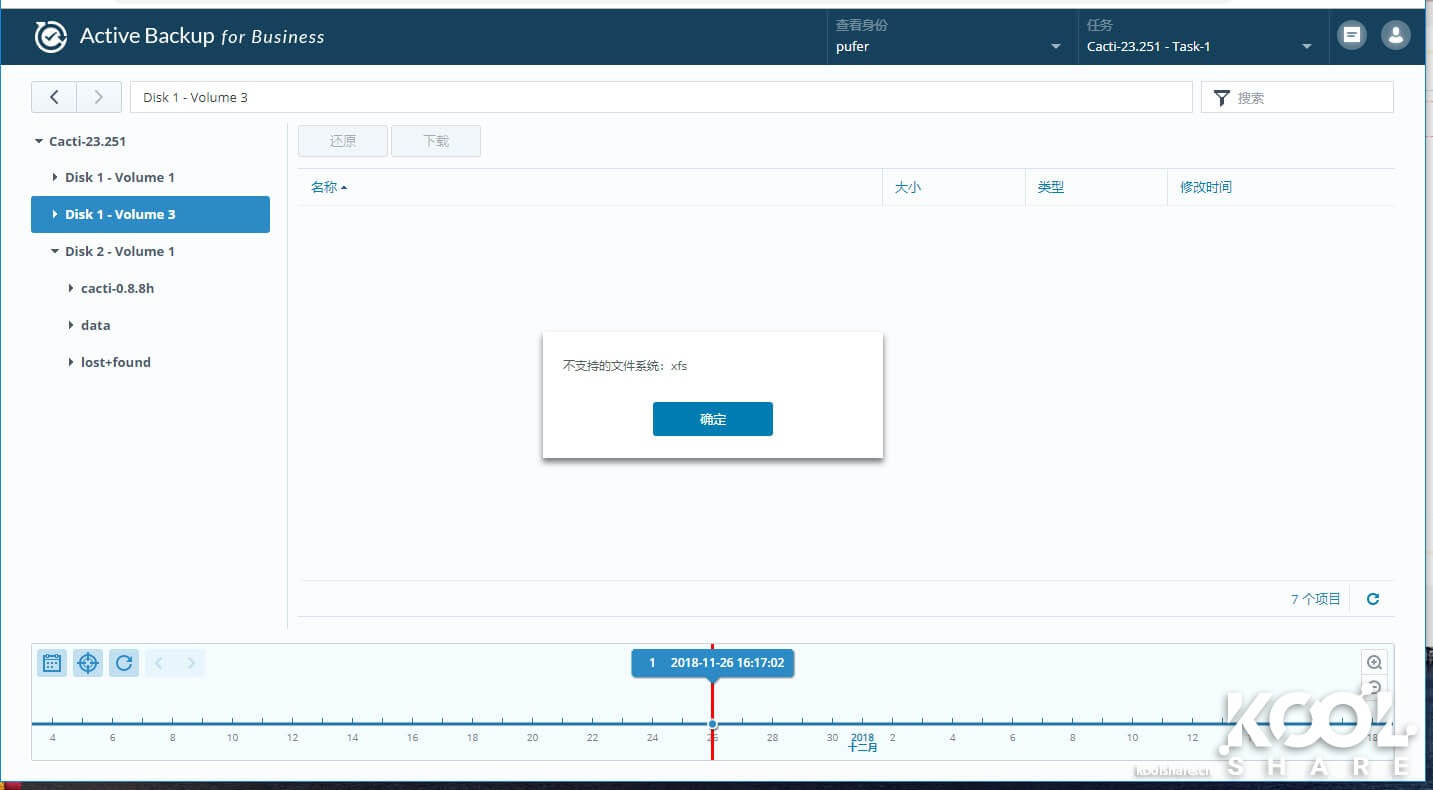Sort by the 名称 column header
The width and height of the screenshot is (1433, 790).
click(325, 187)
